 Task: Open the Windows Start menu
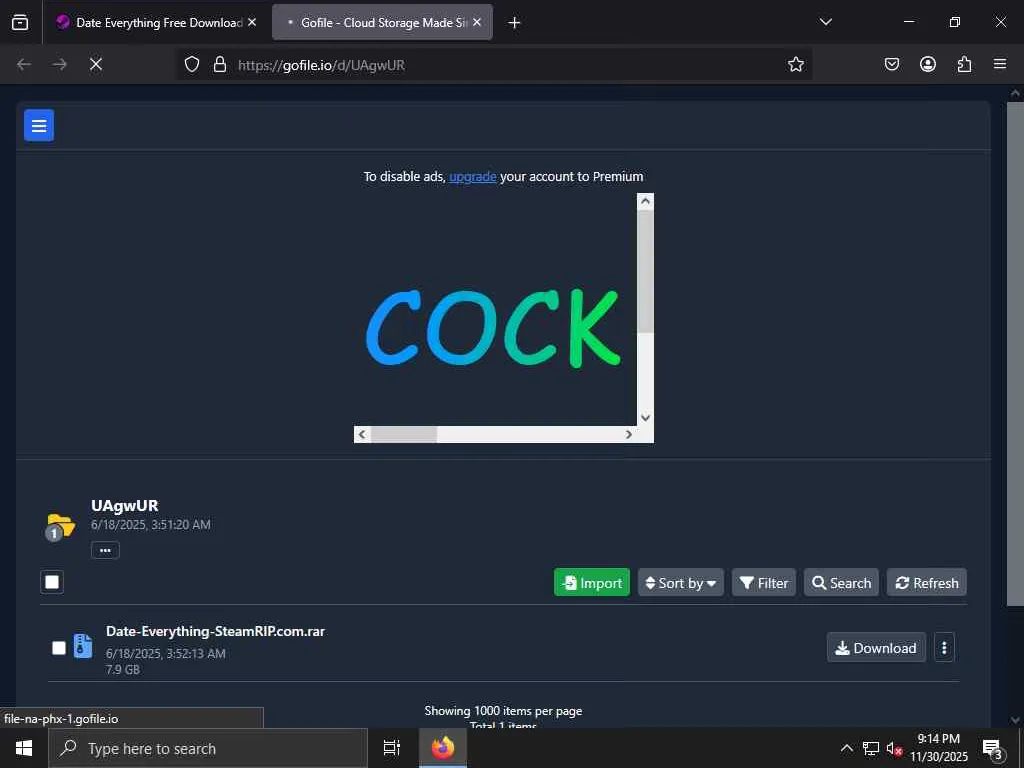tap(24, 748)
